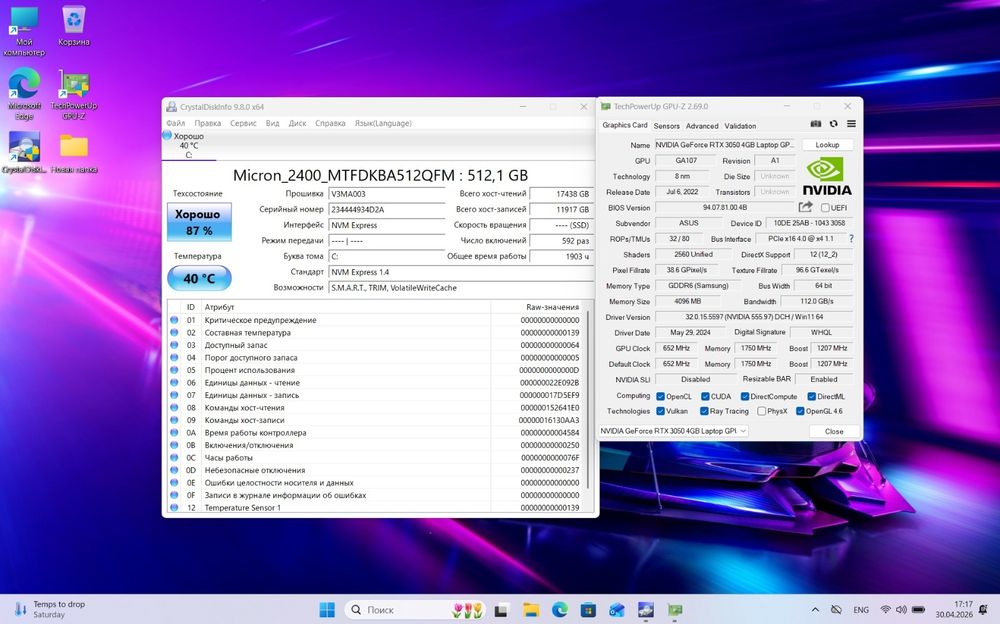Click the Прошивка field showing V3MA003

click(386, 194)
